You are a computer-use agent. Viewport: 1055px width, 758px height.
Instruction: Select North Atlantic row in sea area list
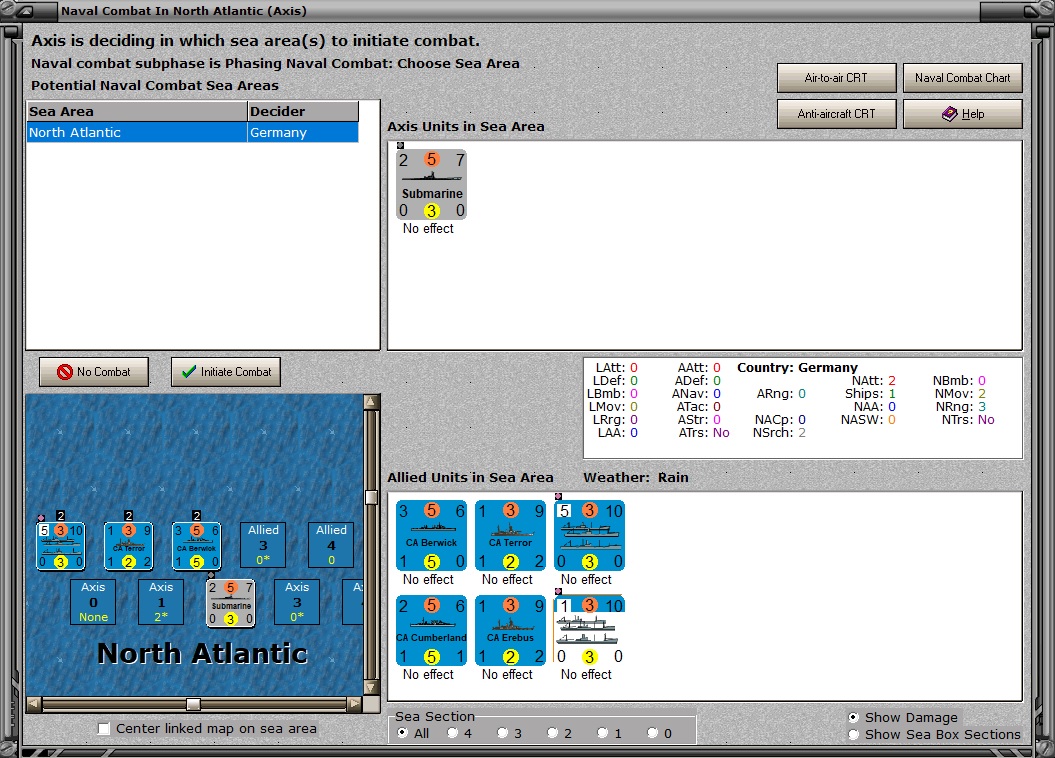click(x=192, y=132)
